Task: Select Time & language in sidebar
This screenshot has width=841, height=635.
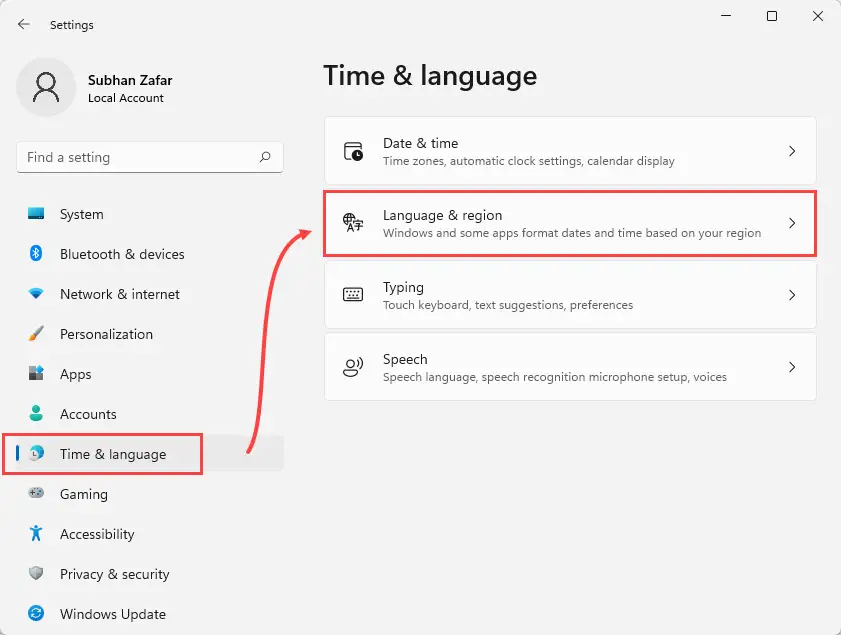Action: pyautogui.click(x=150, y=454)
